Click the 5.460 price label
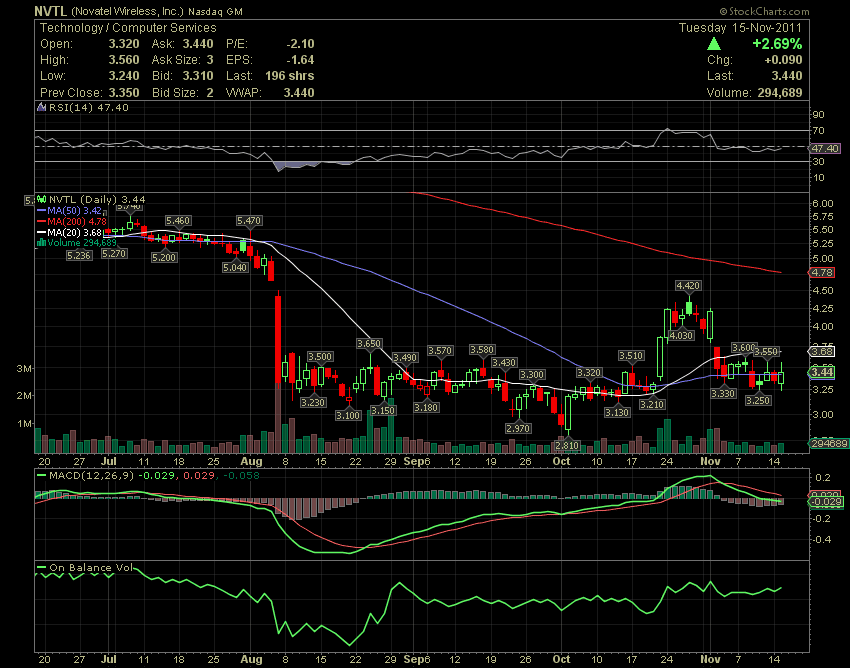Screen dimensions: 850x668 (x=178, y=221)
